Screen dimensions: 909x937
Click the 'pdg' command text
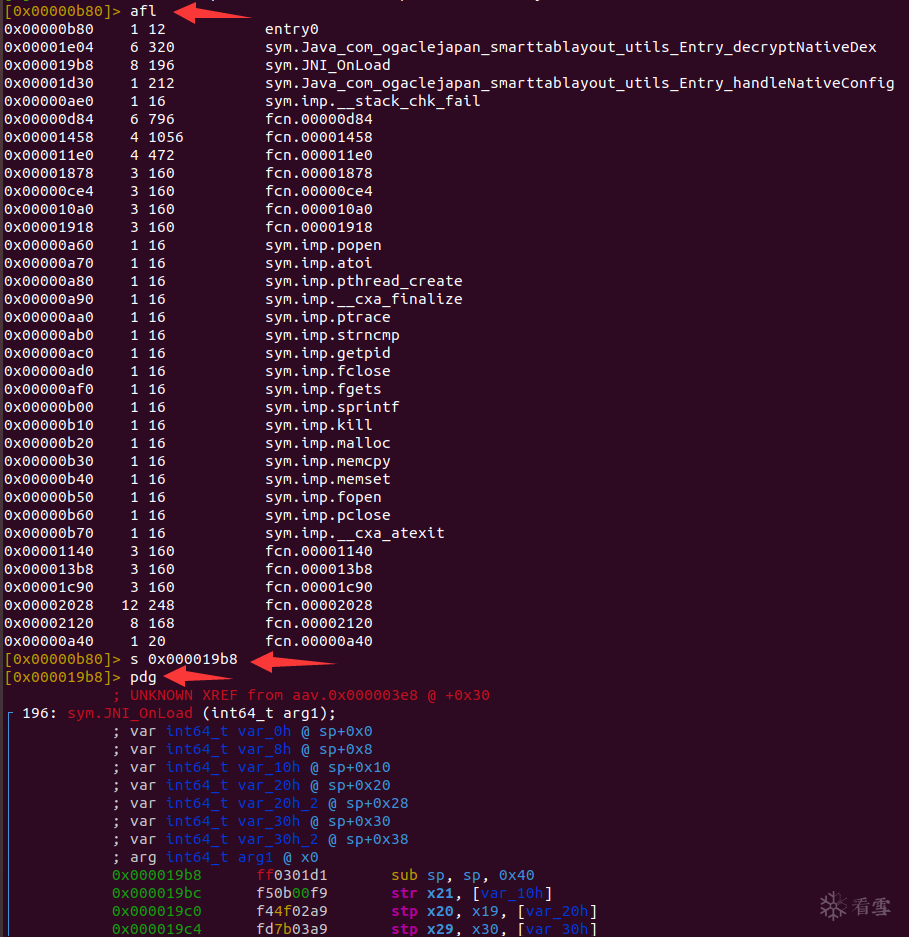click(x=143, y=677)
